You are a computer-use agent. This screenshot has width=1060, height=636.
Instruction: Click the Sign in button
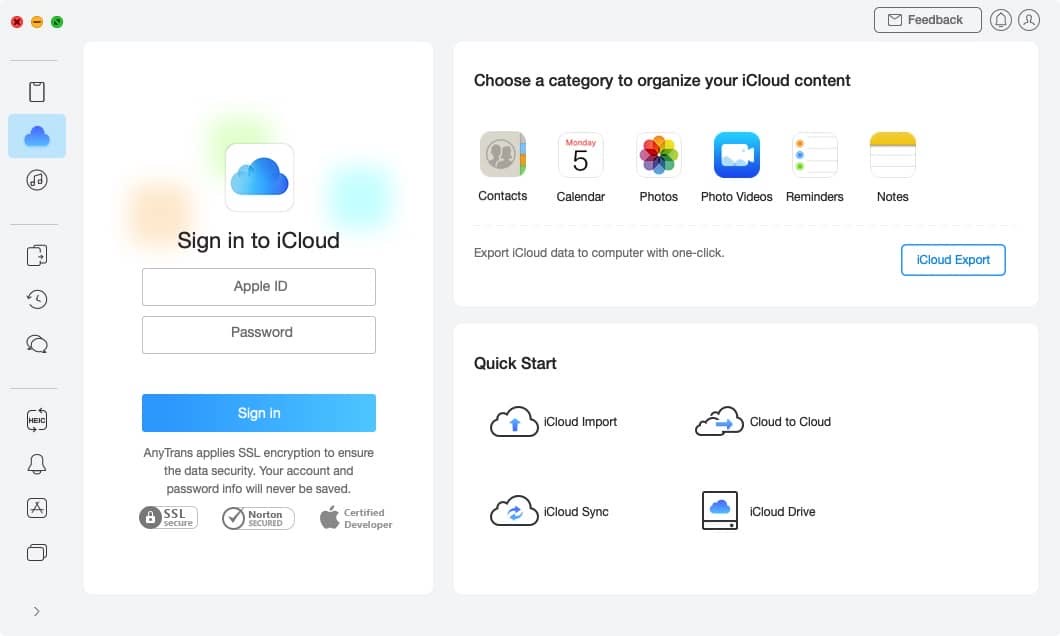pos(259,413)
